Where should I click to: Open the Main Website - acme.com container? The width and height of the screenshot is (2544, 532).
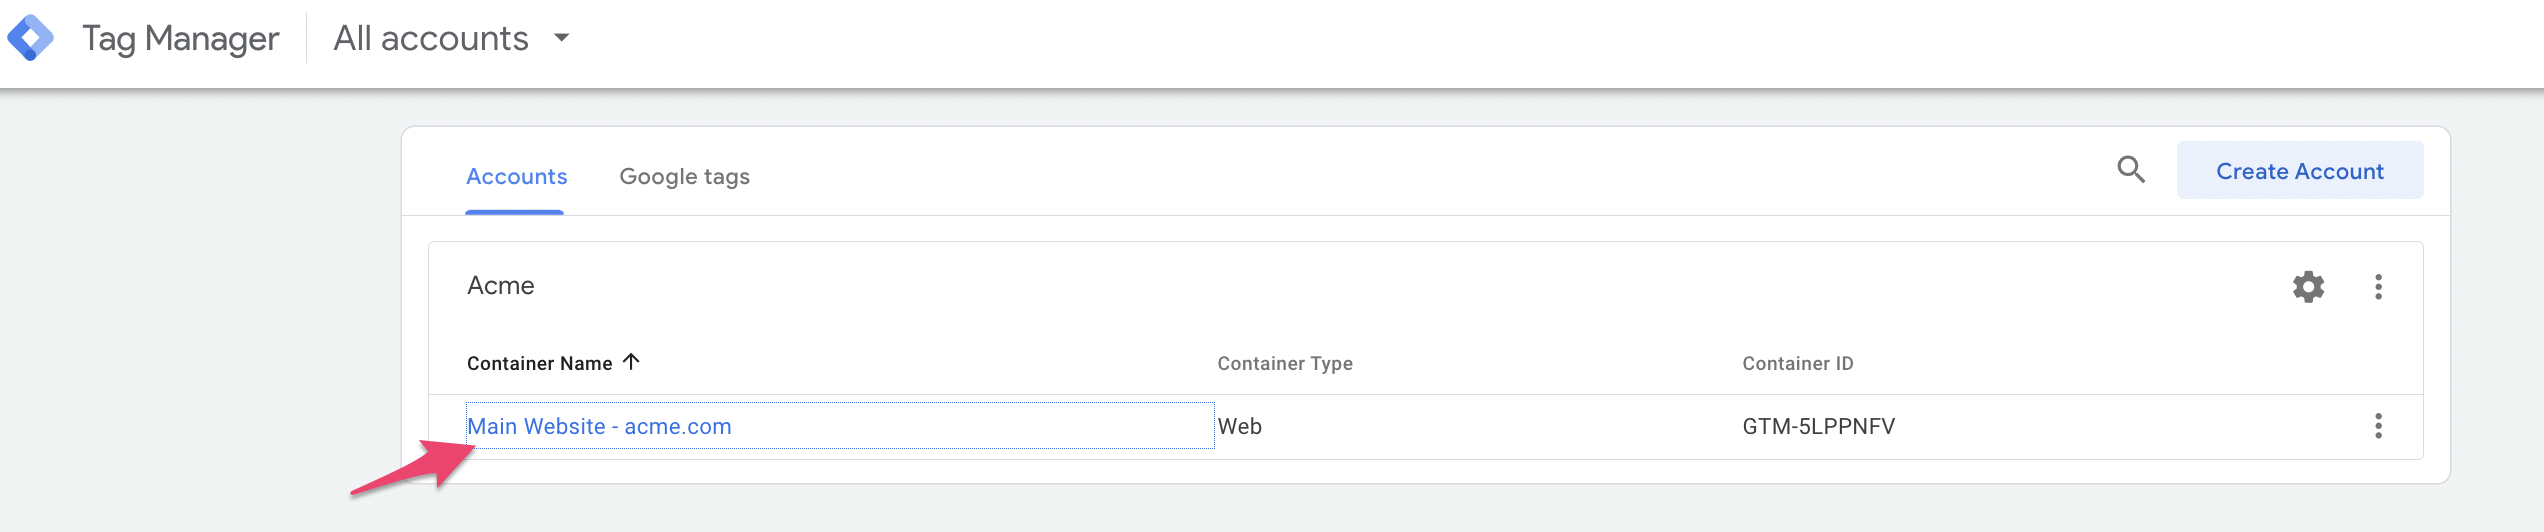coord(599,427)
